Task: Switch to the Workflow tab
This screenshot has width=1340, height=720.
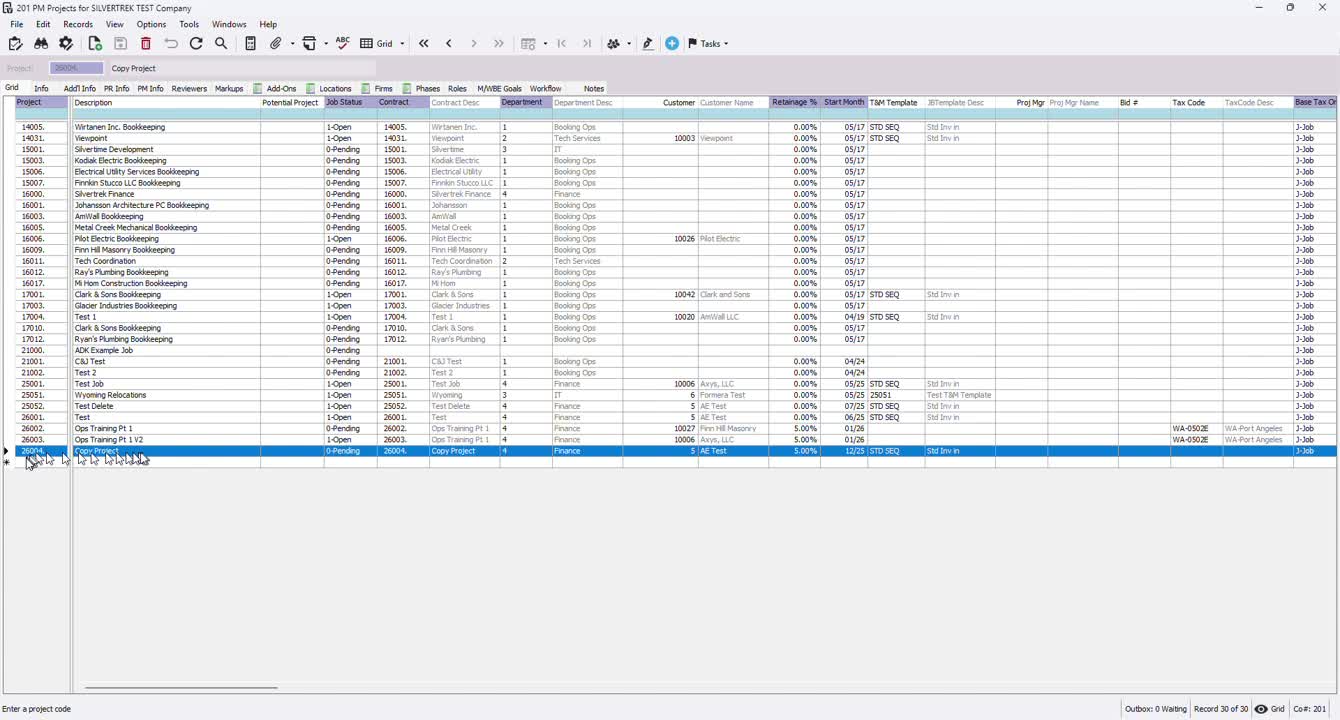Action: [x=546, y=89]
